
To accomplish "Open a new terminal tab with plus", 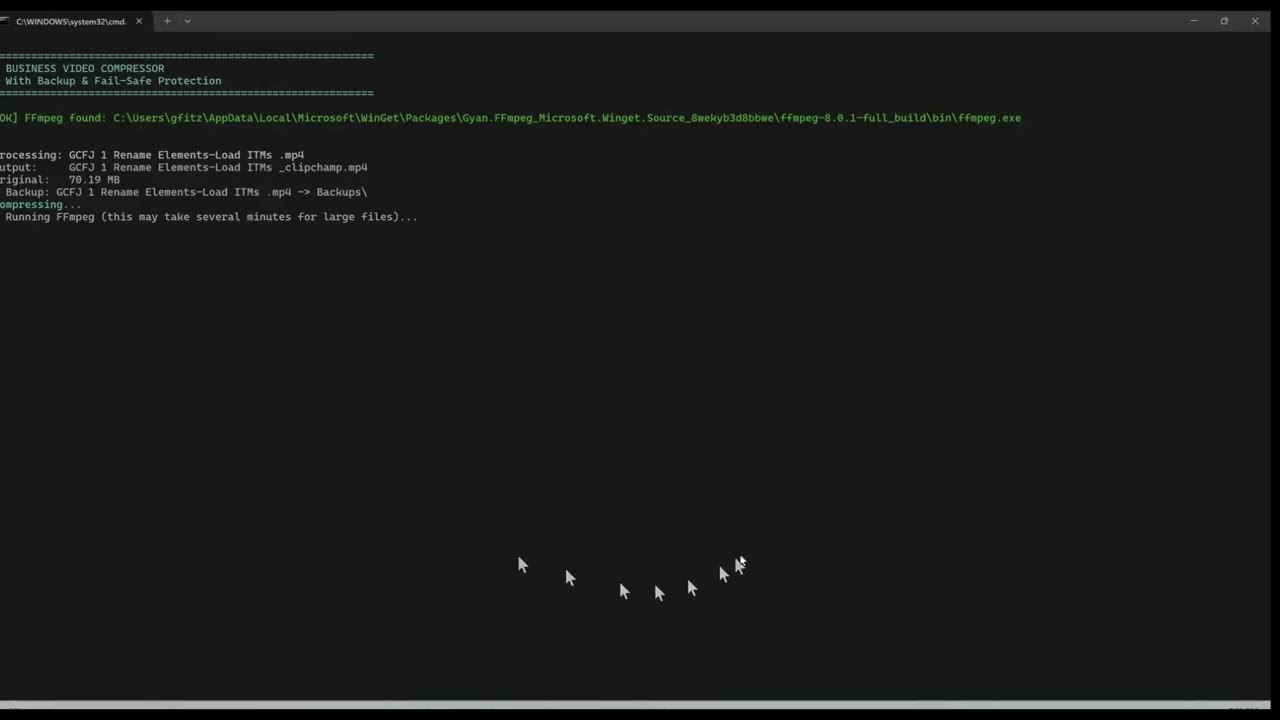I will tap(167, 21).
